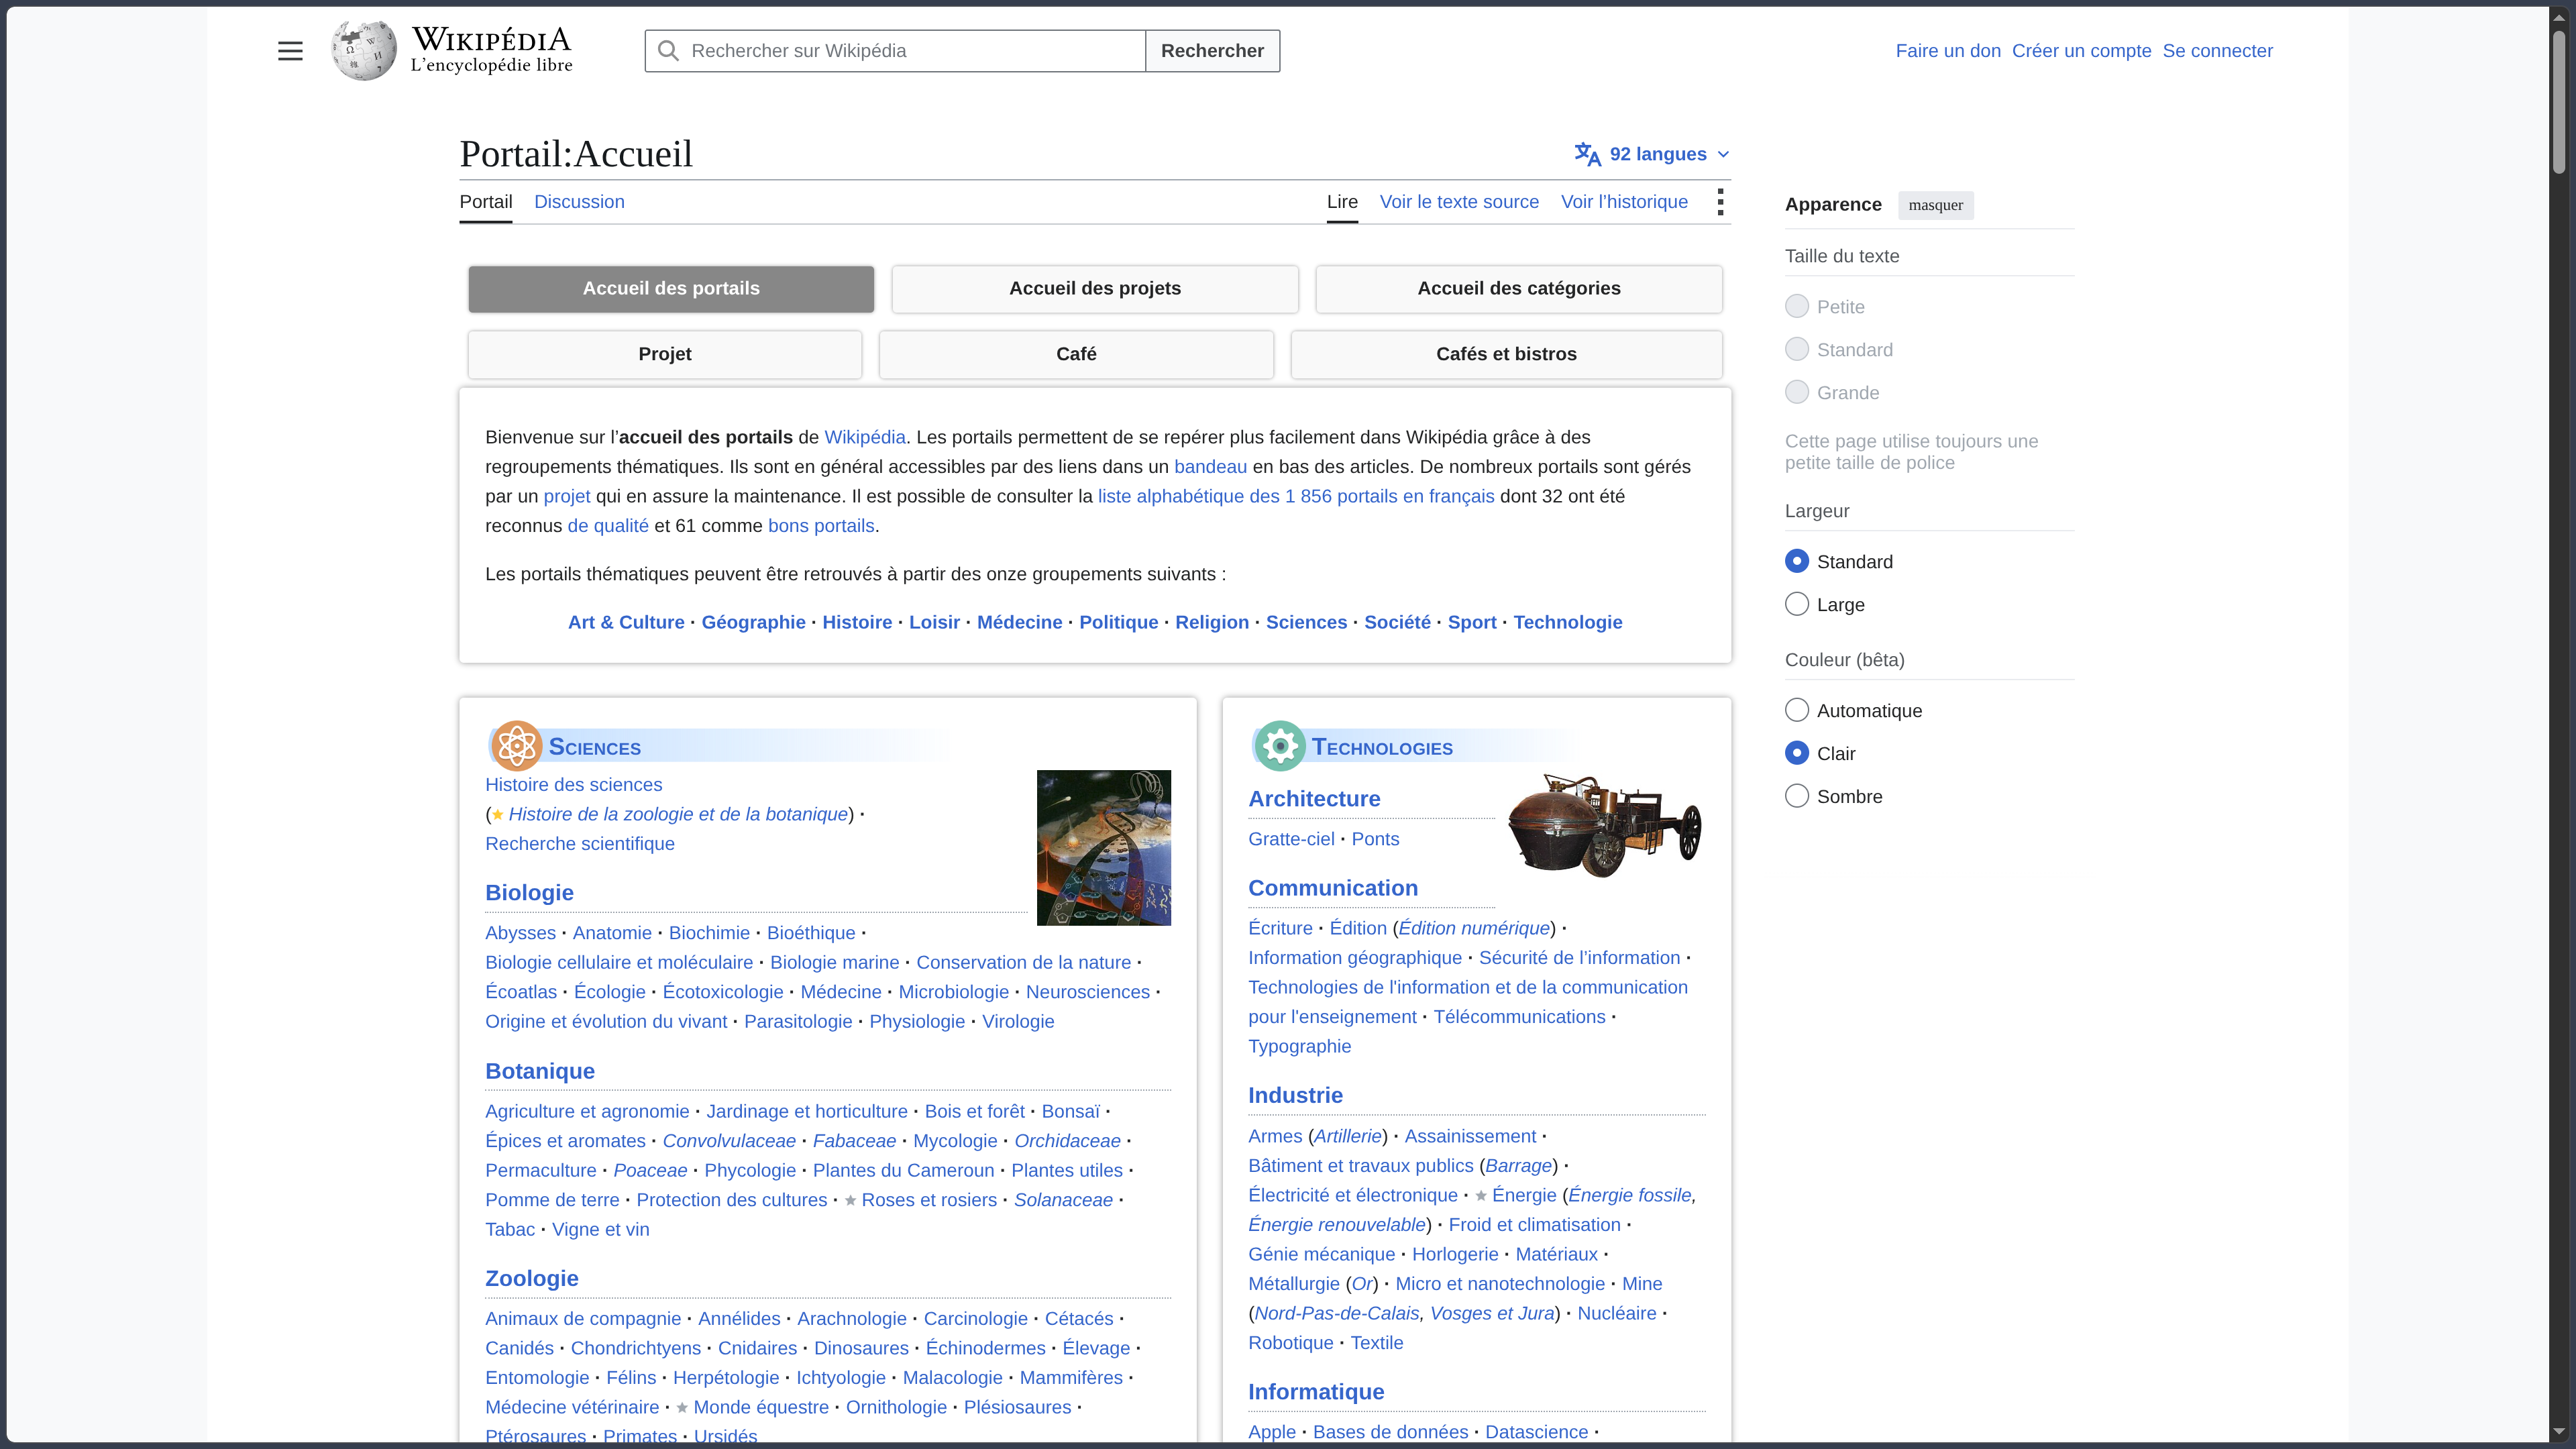Viewport: 2576px width, 1449px height.
Task: Click the Technologies gear icon
Action: pyautogui.click(x=1279, y=746)
